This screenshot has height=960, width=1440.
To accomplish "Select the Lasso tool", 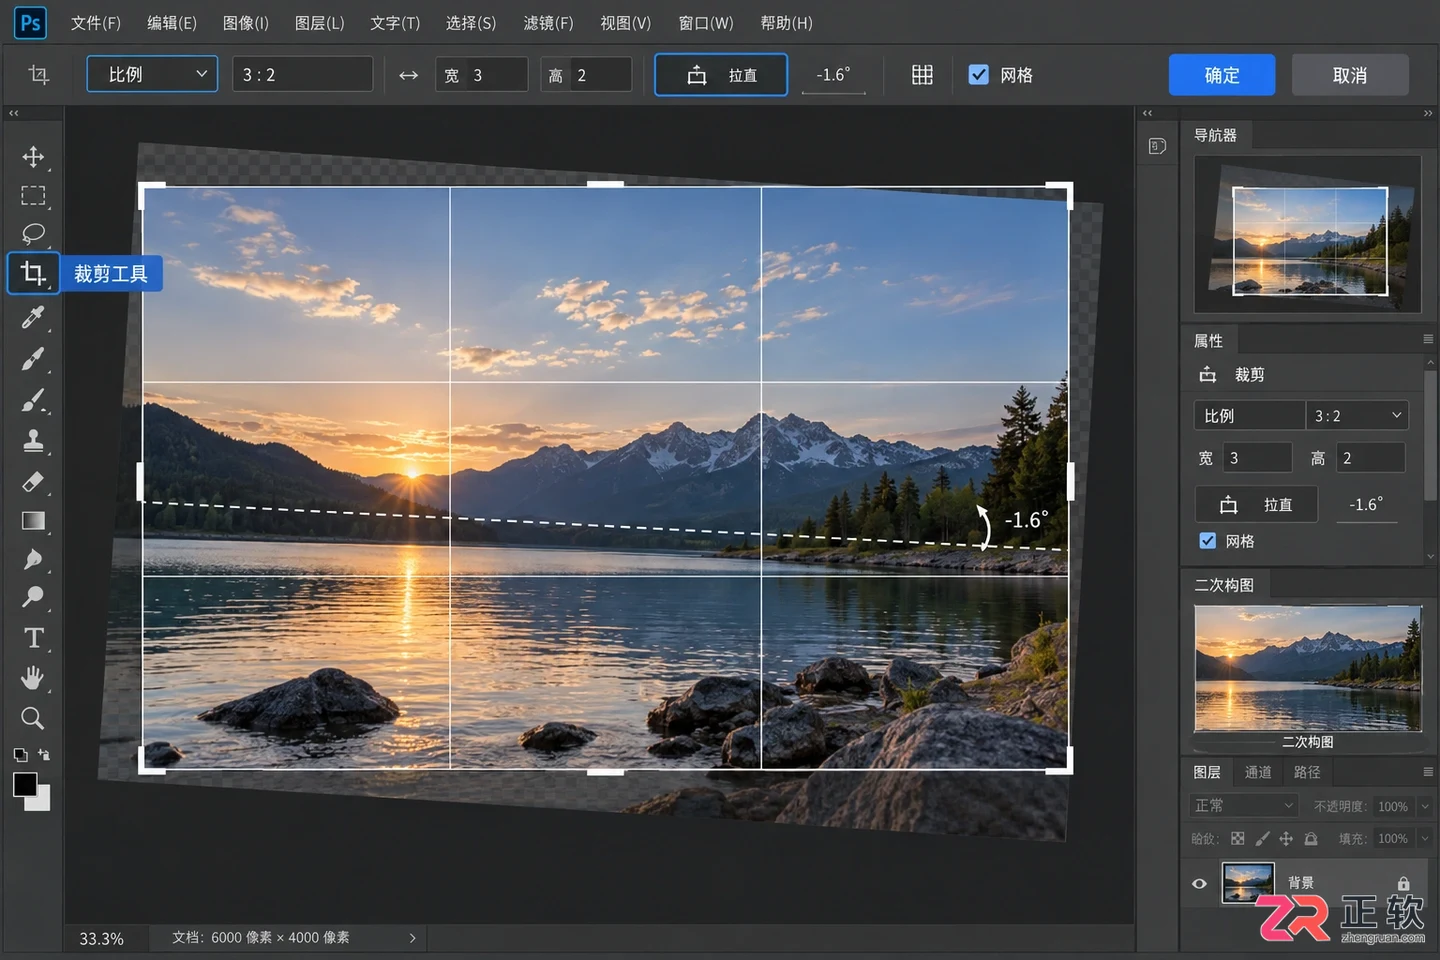I will click(33, 234).
